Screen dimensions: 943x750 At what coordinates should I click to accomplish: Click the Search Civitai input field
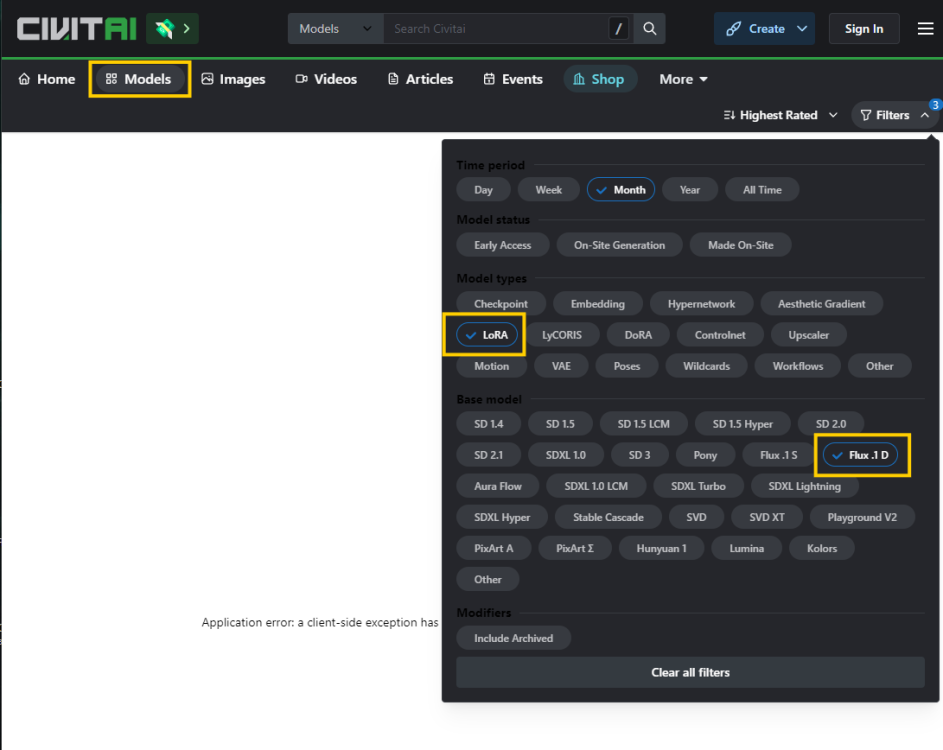click(495, 29)
